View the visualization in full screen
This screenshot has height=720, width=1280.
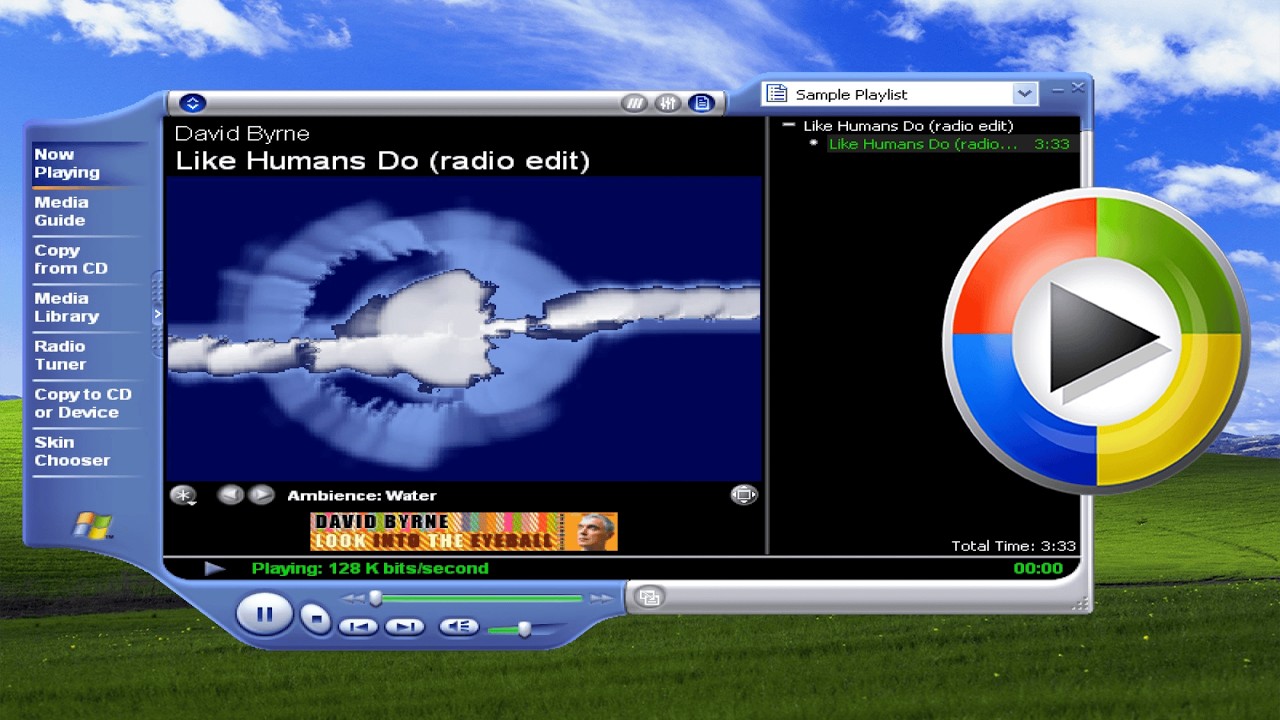tap(743, 494)
